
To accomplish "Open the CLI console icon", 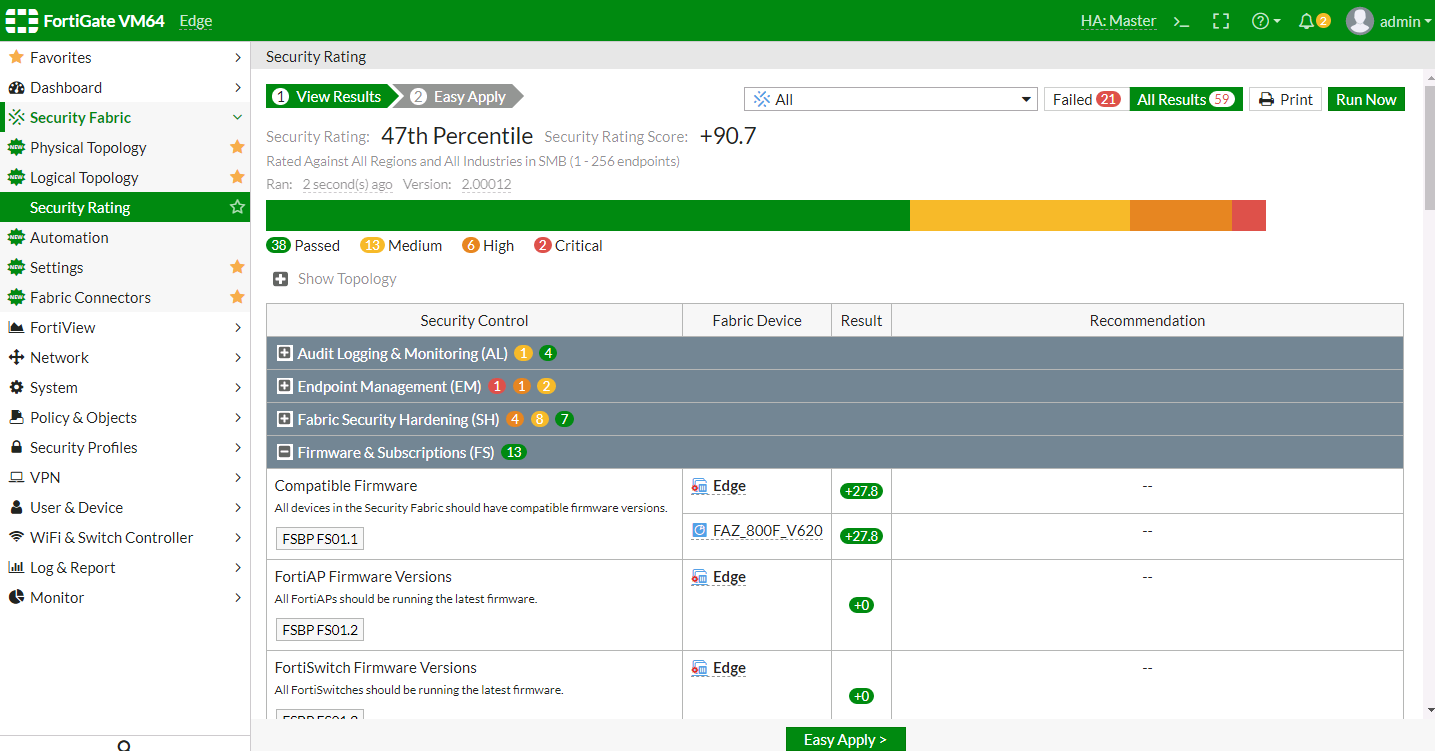I will 1181,20.
